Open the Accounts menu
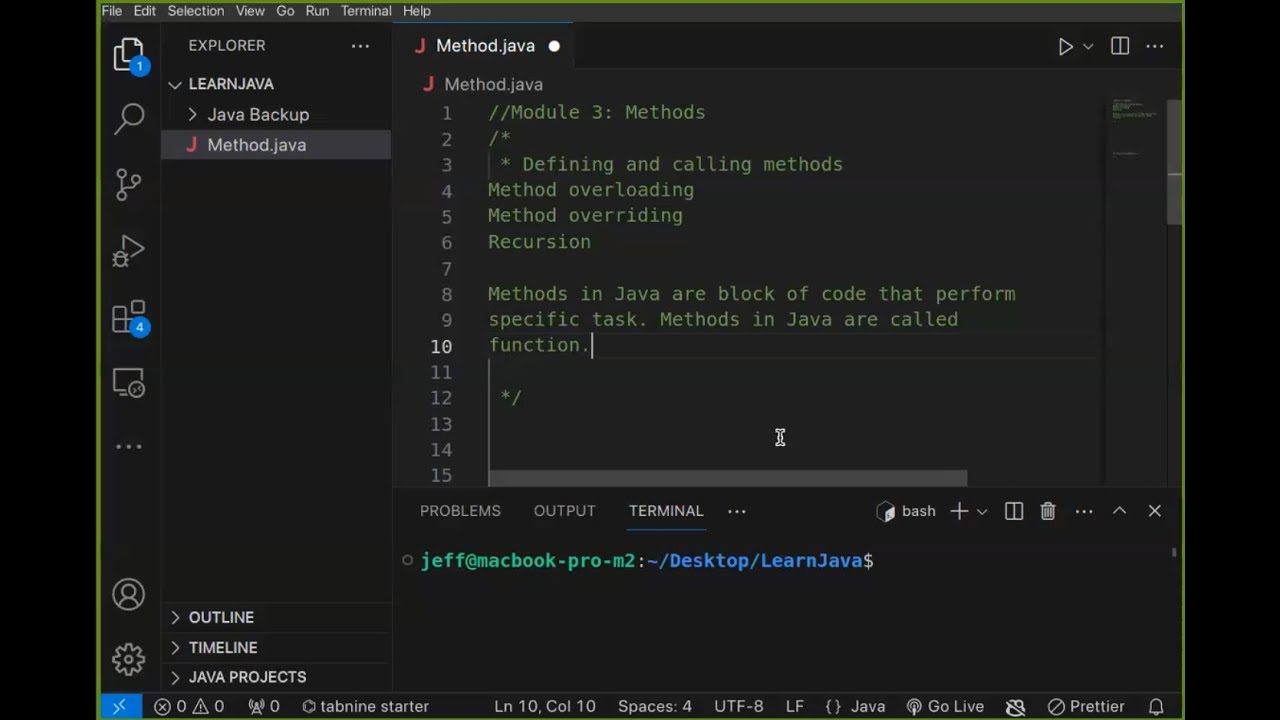 point(128,595)
